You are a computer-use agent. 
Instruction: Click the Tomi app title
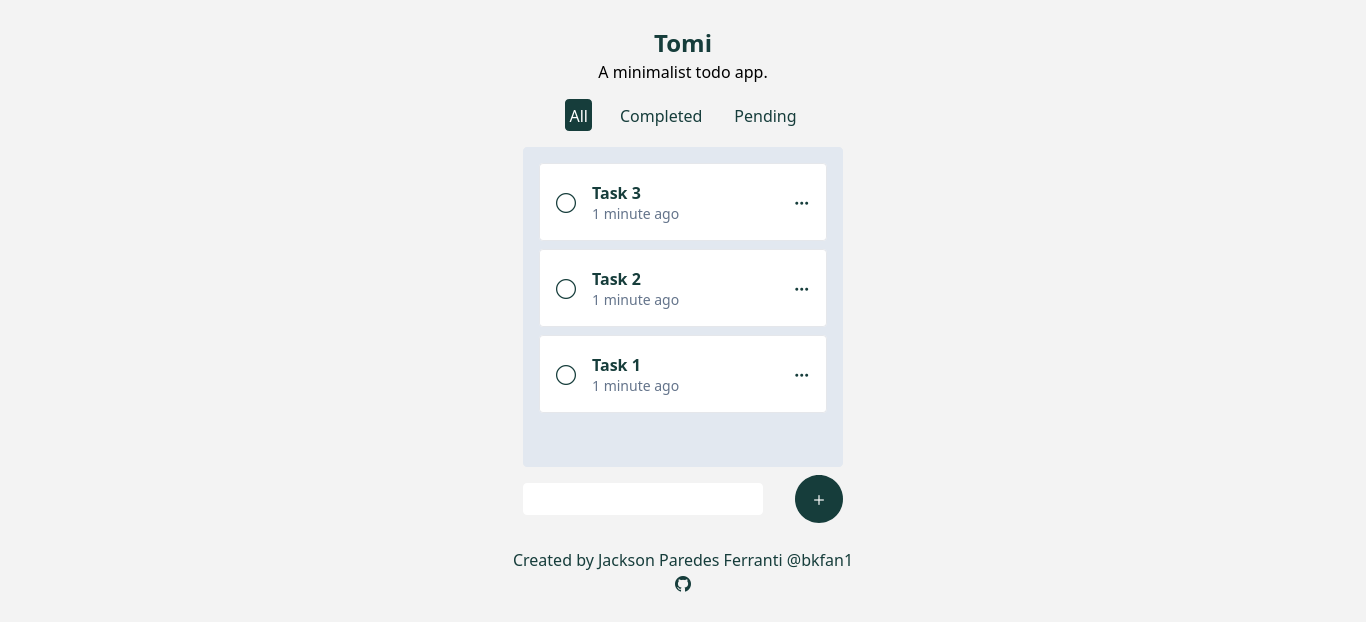click(683, 43)
